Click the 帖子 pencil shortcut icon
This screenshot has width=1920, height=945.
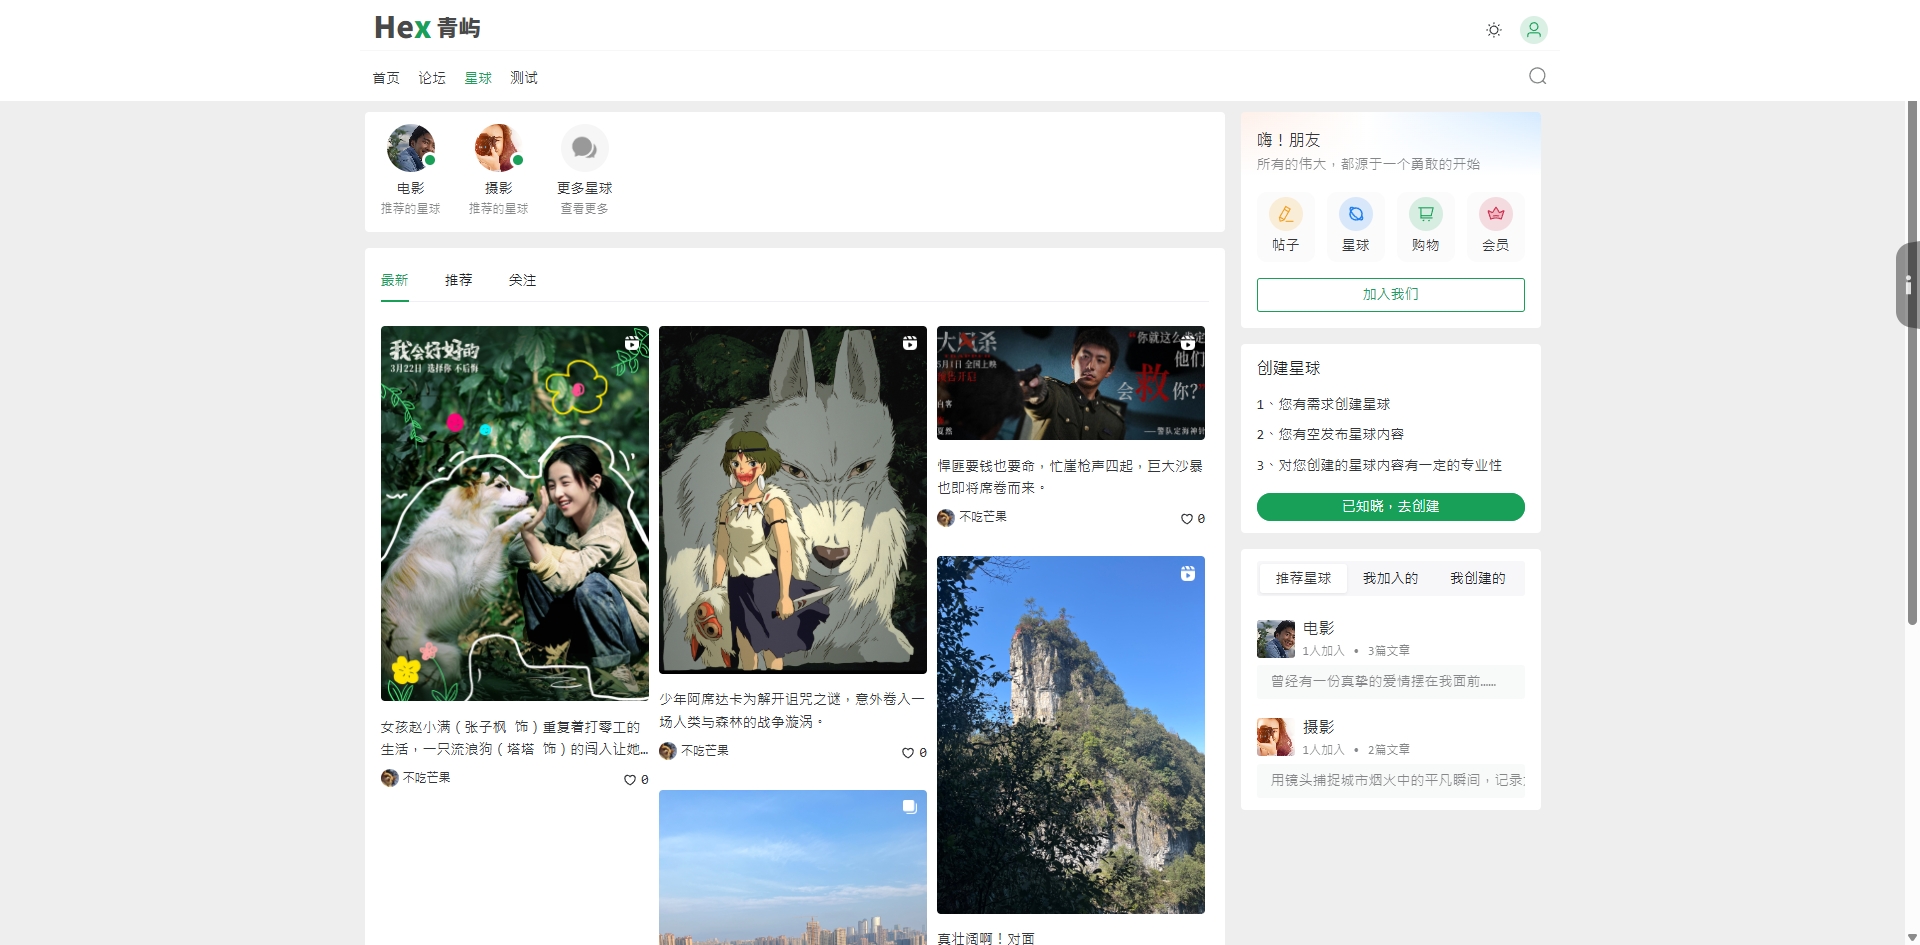click(1286, 214)
